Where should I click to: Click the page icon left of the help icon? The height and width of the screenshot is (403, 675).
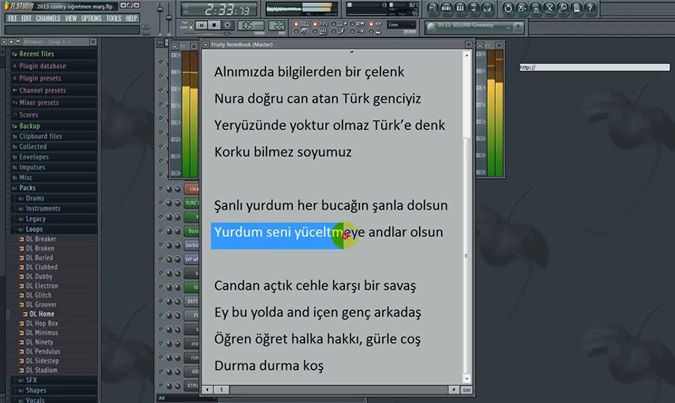coord(577,8)
